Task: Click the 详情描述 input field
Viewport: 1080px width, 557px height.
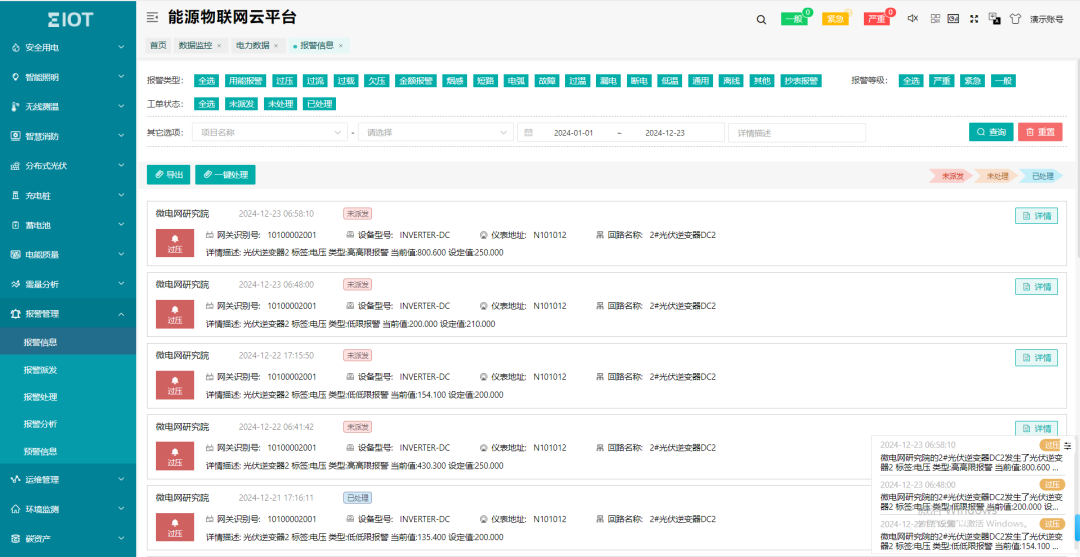Action: 797,132
